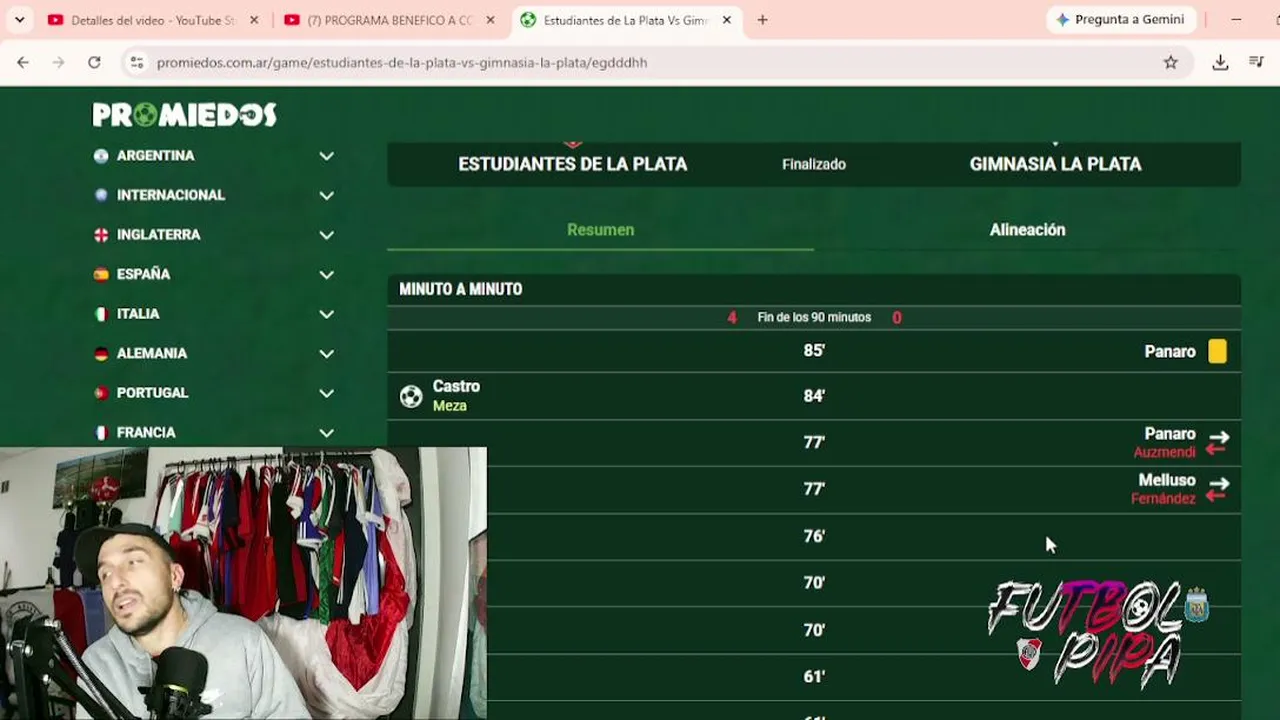Expand the ITALIA chevron

coord(326,314)
